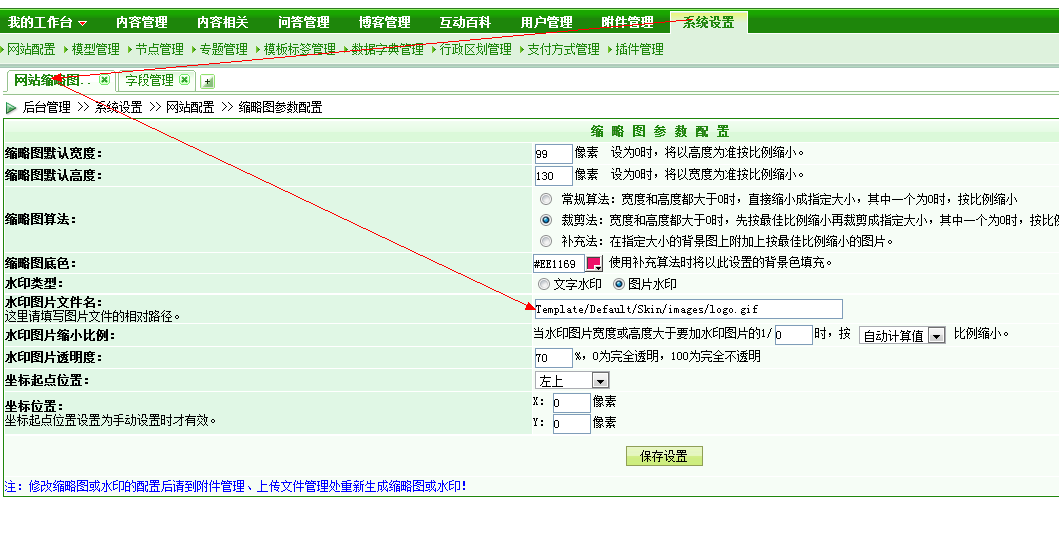1059x547 pixels.
Task: Click the 保存设置 button
Action: (664, 456)
